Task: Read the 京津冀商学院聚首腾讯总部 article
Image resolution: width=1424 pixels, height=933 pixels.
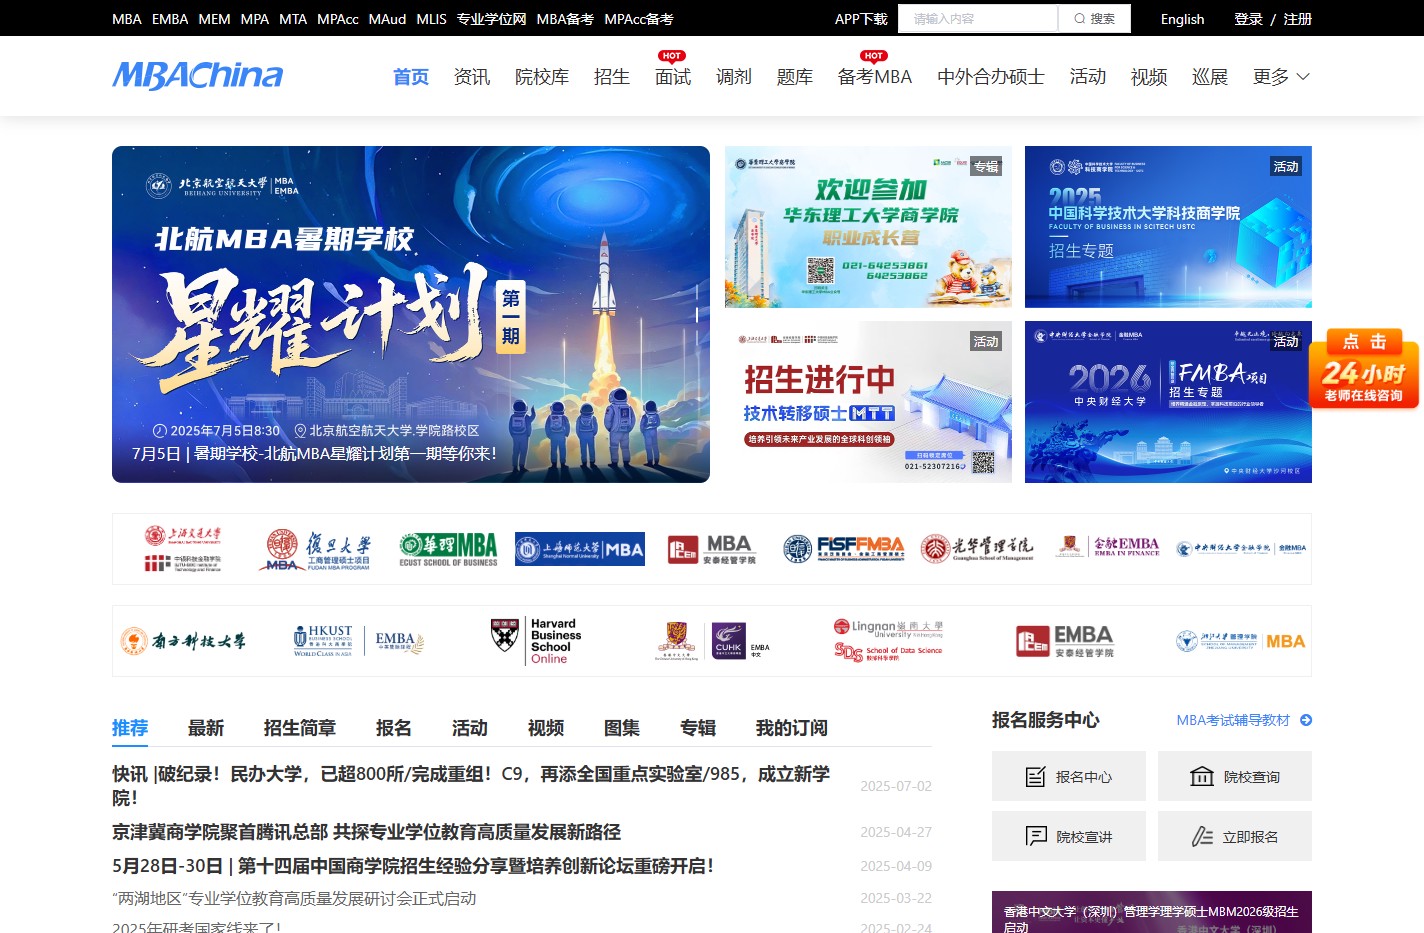Action: (366, 832)
